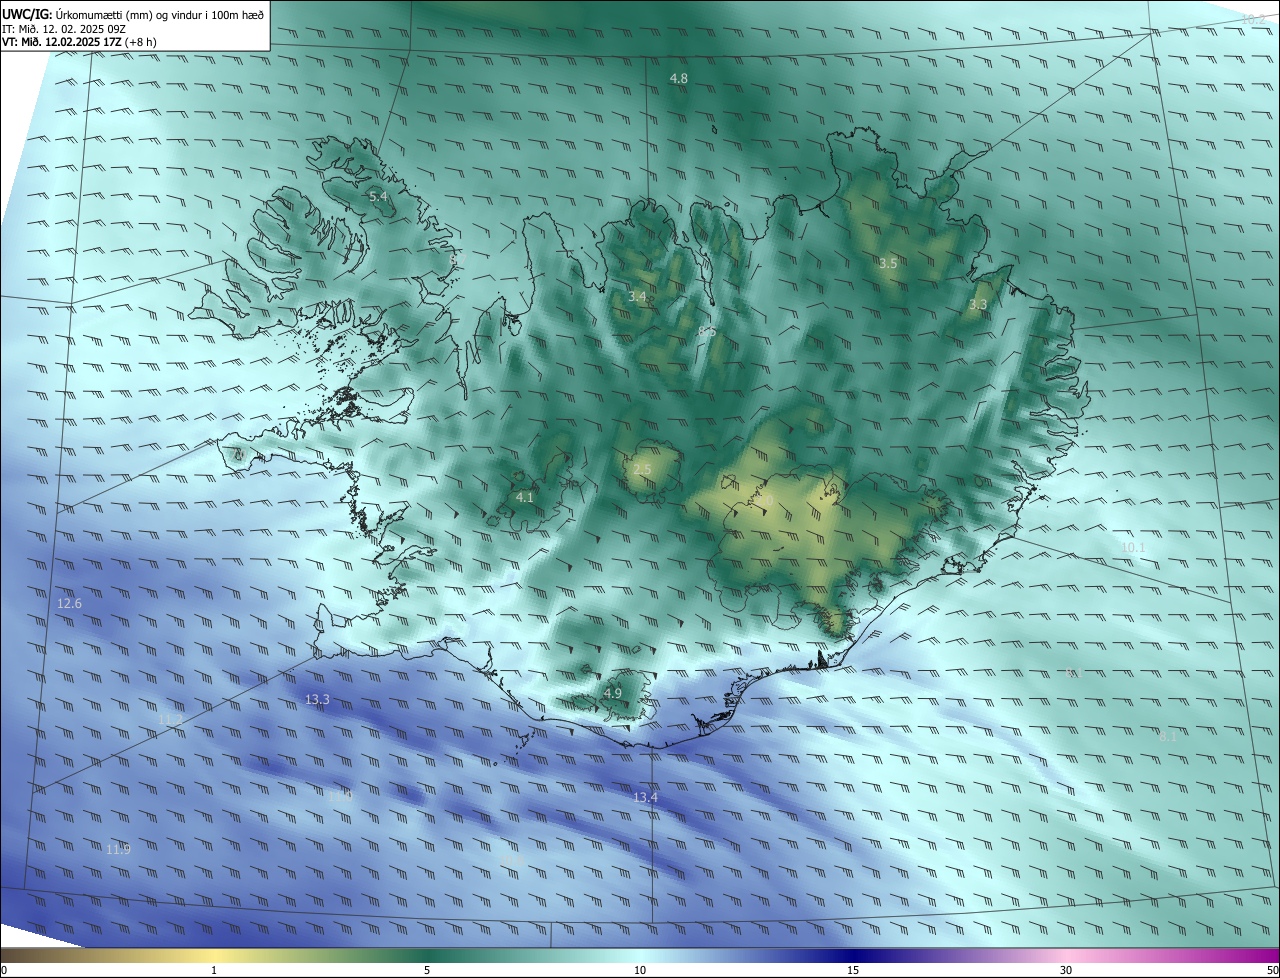The image size is (1280, 978).
Task: Click the 10 tick on the color scale
Action: [640, 970]
